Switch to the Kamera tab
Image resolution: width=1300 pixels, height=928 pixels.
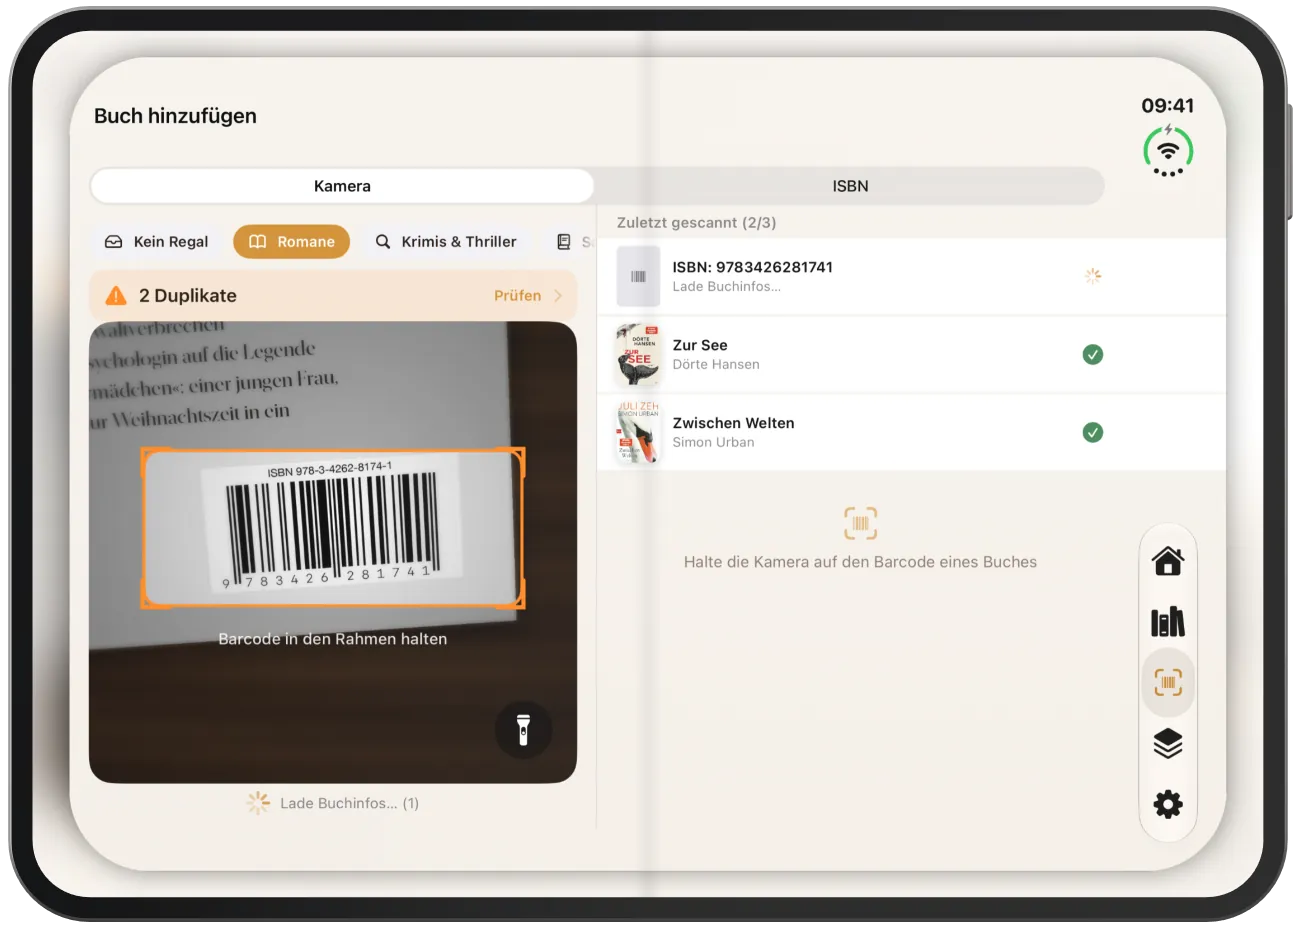click(x=342, y=186)
